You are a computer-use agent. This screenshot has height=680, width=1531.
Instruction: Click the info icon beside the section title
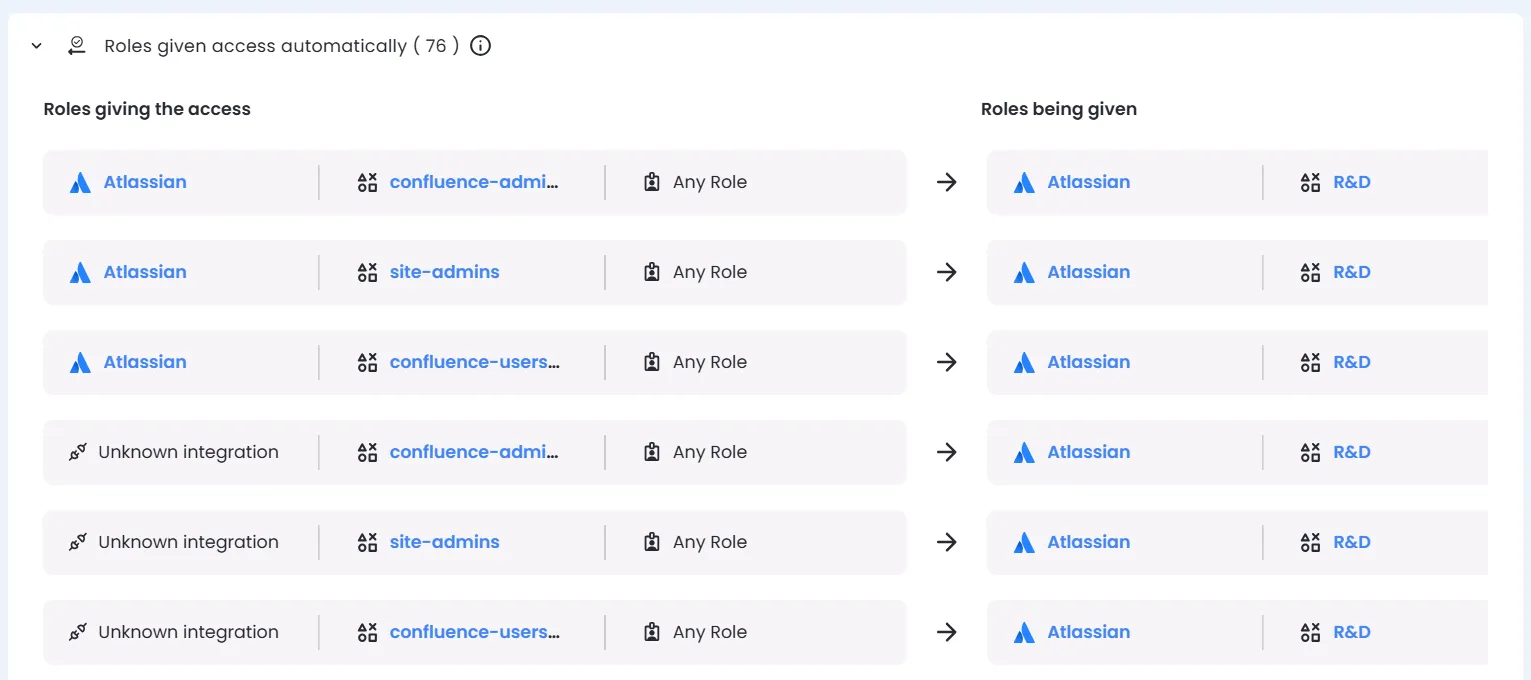(x=479, y=45)
